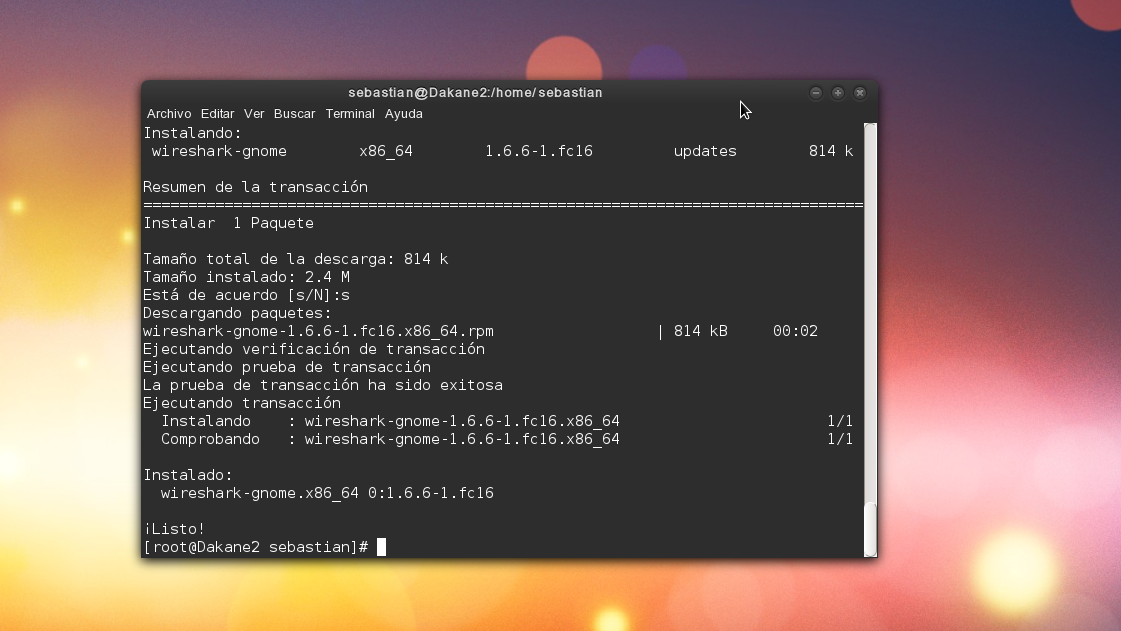Maximize the terminal window

point(838,93)
